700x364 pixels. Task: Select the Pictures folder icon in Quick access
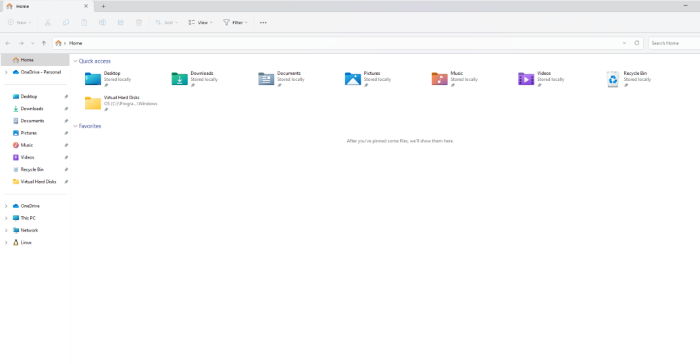point(353,79)
